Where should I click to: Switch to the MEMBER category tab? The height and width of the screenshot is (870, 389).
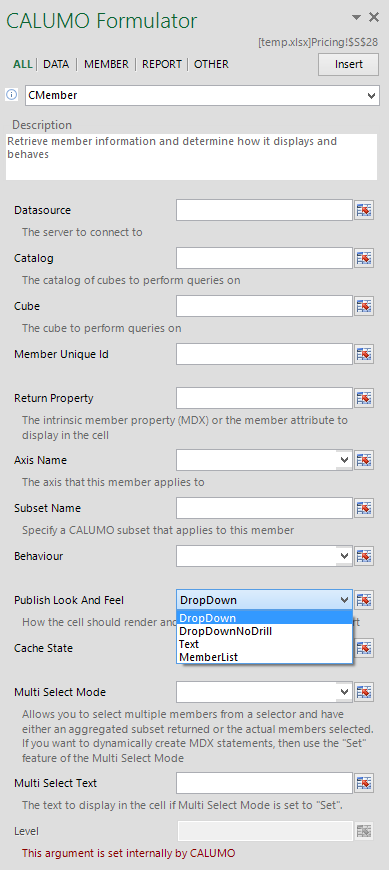(x=106, y=64)
